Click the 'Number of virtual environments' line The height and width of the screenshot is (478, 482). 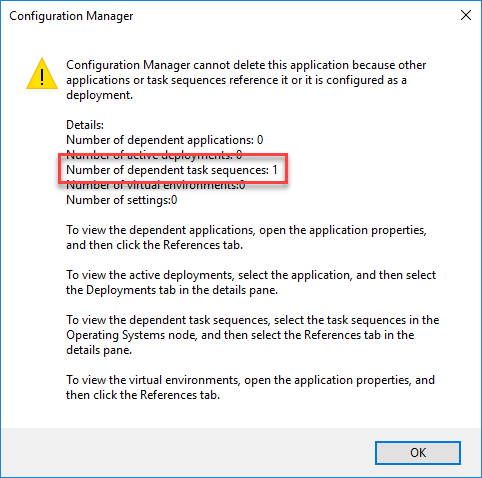[x=155, y=185]
